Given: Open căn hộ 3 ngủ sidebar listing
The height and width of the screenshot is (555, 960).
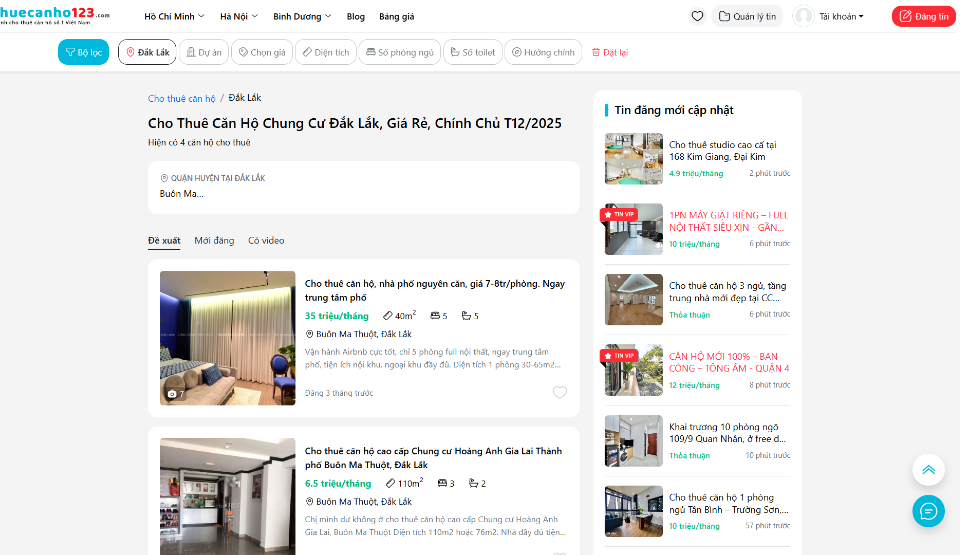Looking at the screenshot, I should pyautogui.click(x=727, y=292).
